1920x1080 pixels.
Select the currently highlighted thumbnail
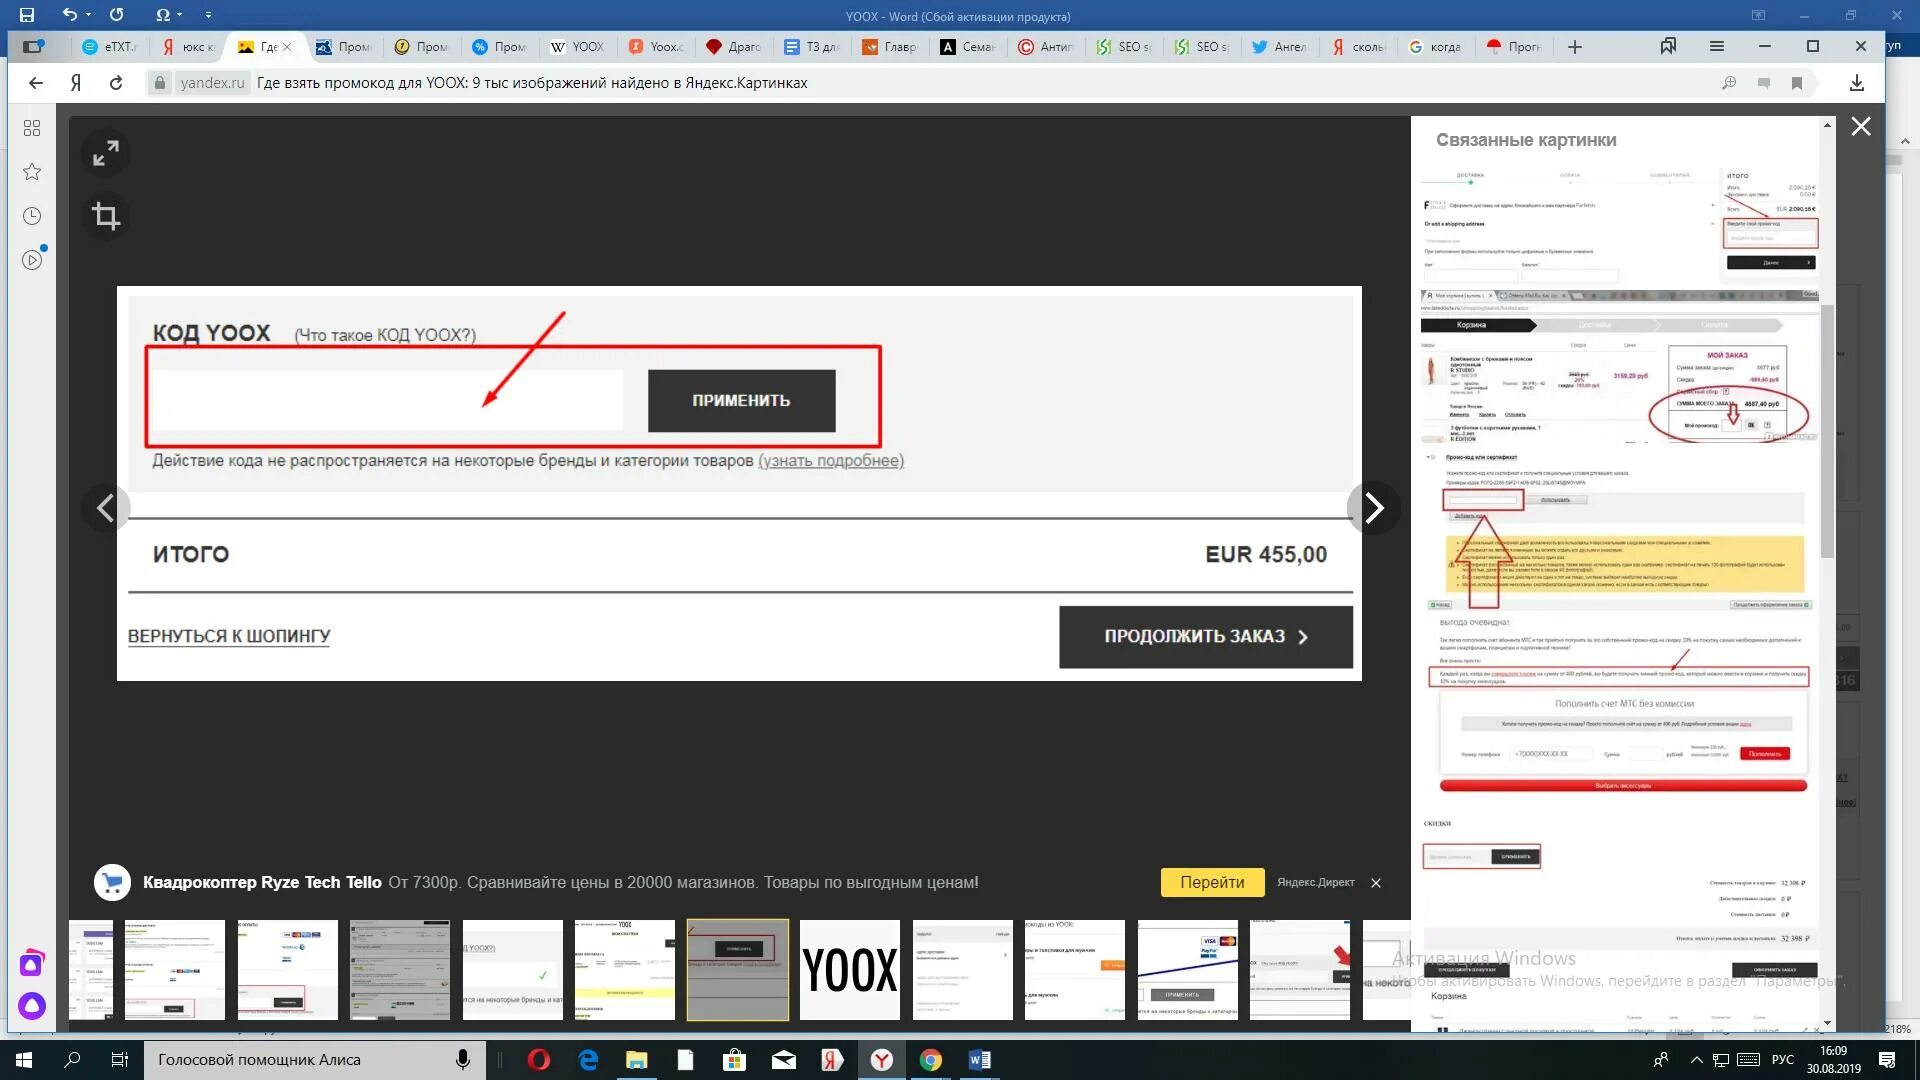738,970
